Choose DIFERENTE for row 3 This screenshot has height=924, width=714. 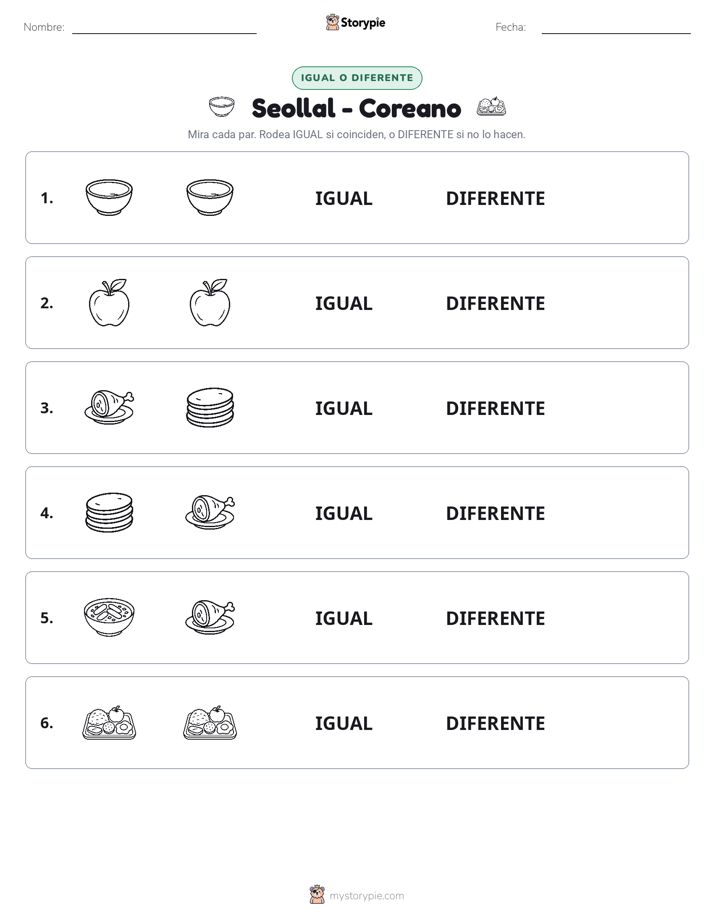coord(495,408)
